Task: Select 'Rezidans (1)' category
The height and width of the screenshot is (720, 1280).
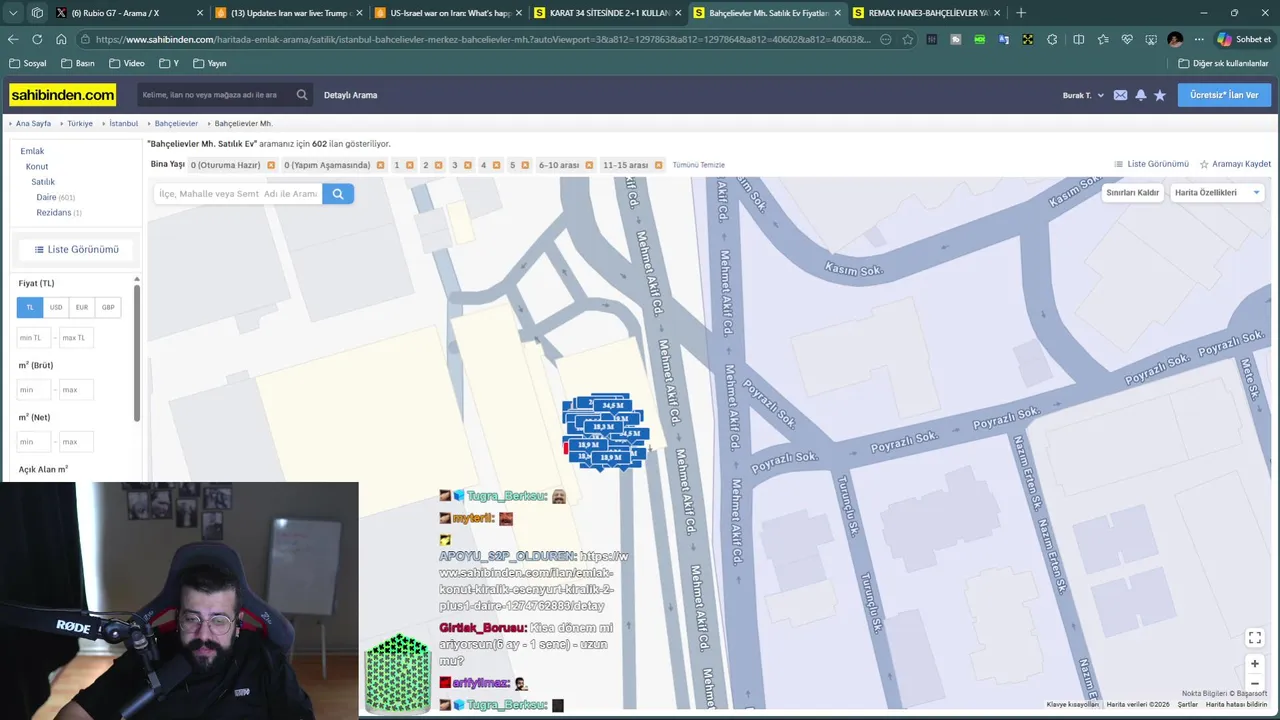Action: pyautogui.click(x=59, y=212)
